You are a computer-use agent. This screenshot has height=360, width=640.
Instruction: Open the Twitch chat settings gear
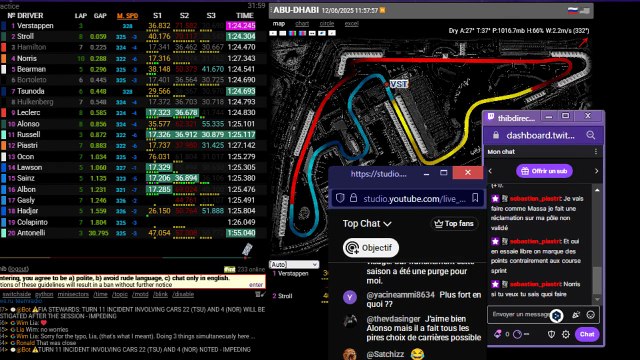tap(566, 334)
